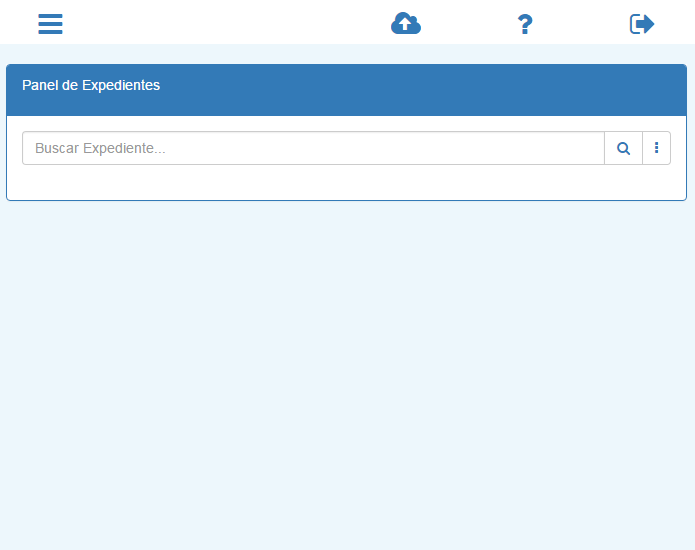The height and width of the screenshot is (550, 695).
Task: Expand search options beside the magnifier
Action: [656, 148]
